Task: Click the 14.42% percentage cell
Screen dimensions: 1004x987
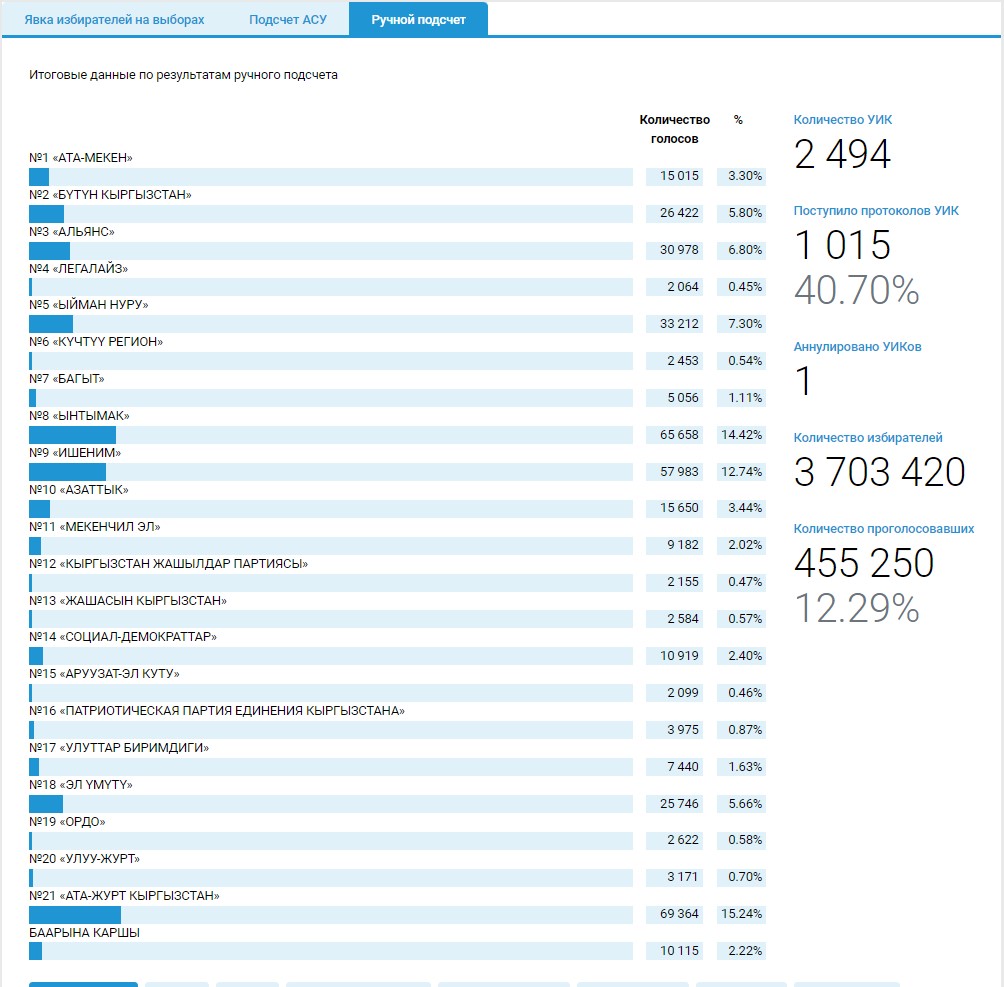Action: [741, 435]
